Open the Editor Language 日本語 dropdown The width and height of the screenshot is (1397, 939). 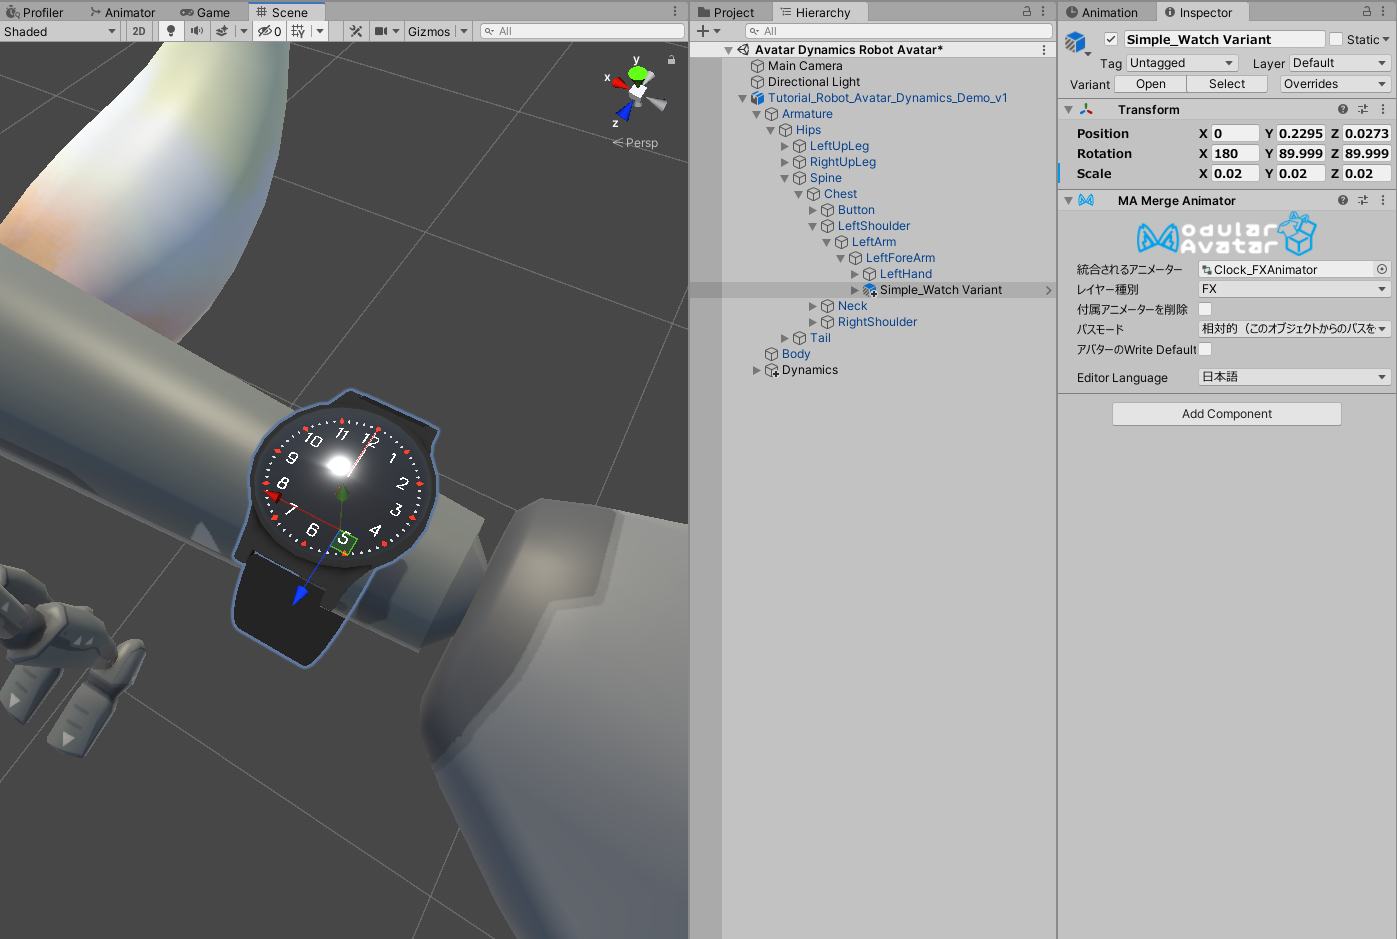coord(1294,377)
